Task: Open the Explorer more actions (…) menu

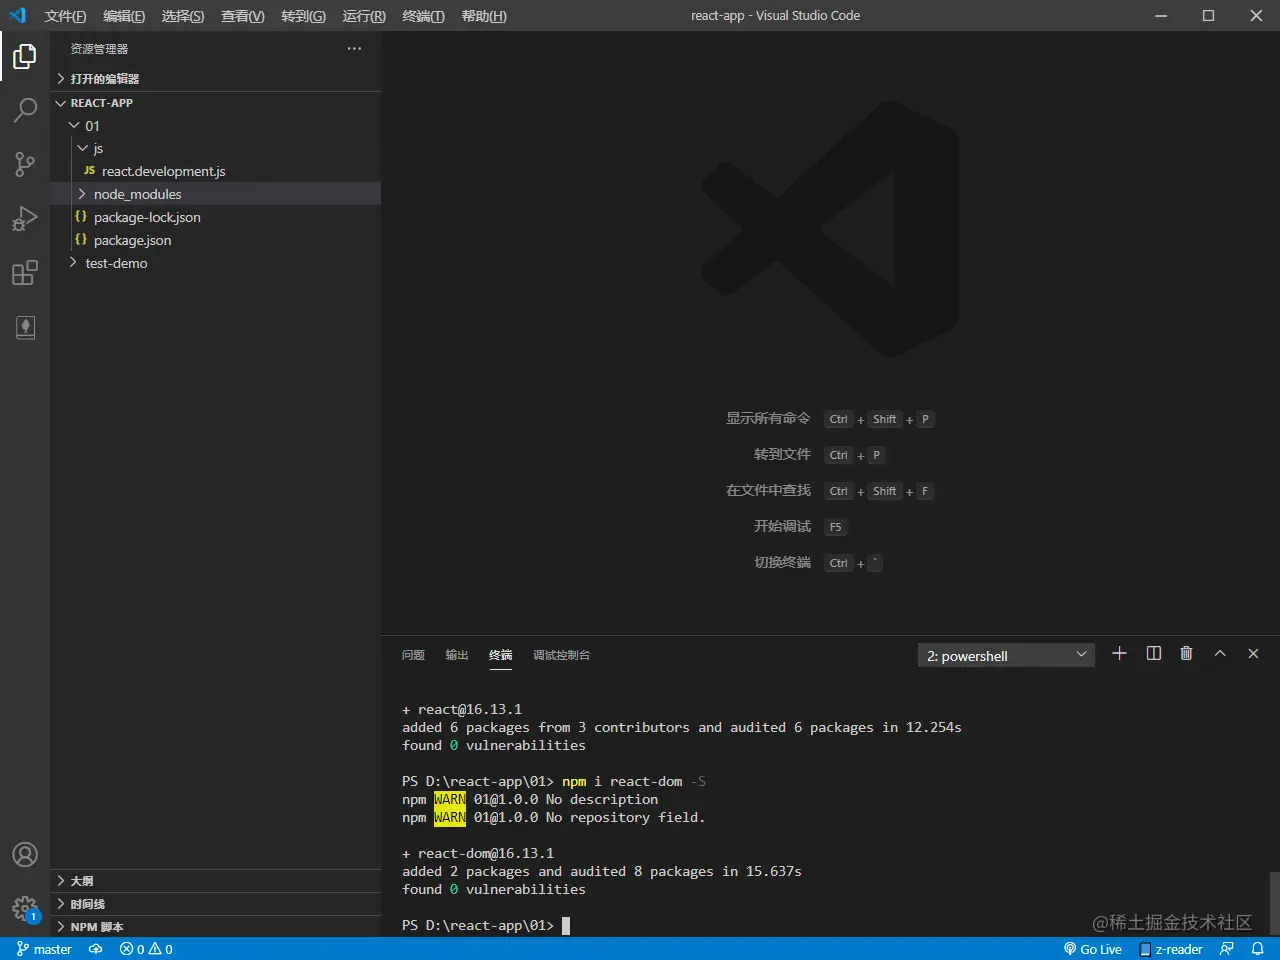Action: tap(354, 49)
